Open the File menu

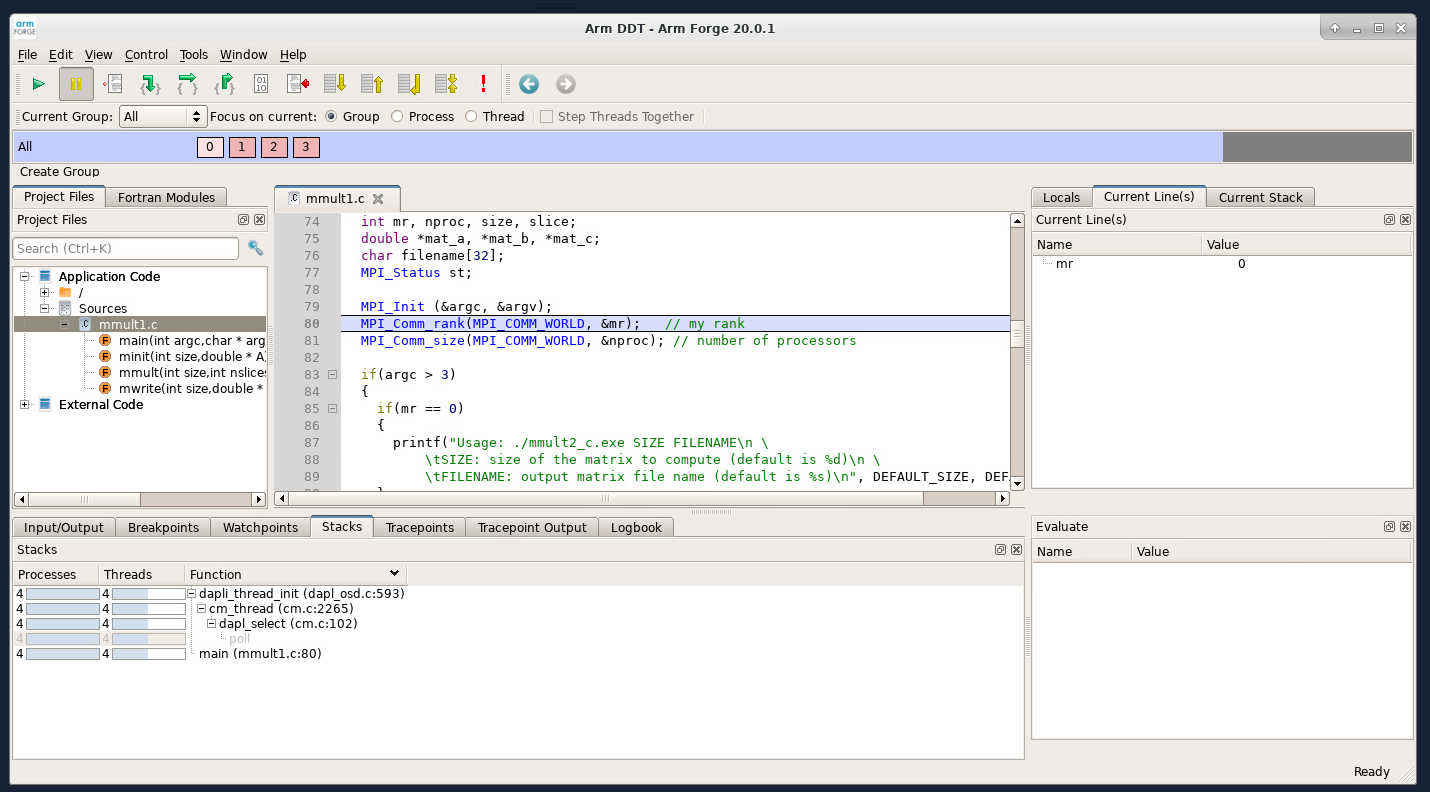(x=27, y=54)
